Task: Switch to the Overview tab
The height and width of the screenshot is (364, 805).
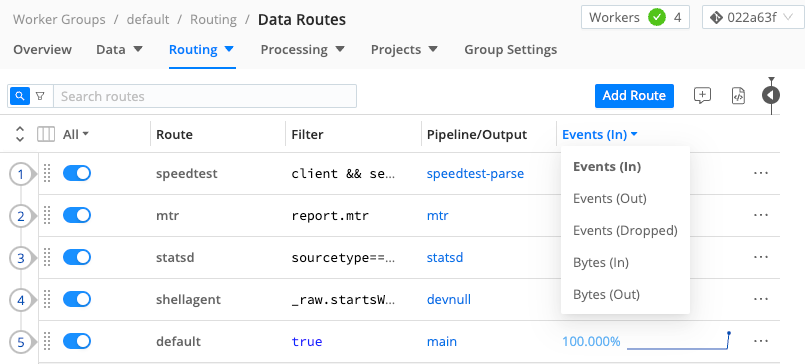Action: pyautogui.click(x=42, y=50)
